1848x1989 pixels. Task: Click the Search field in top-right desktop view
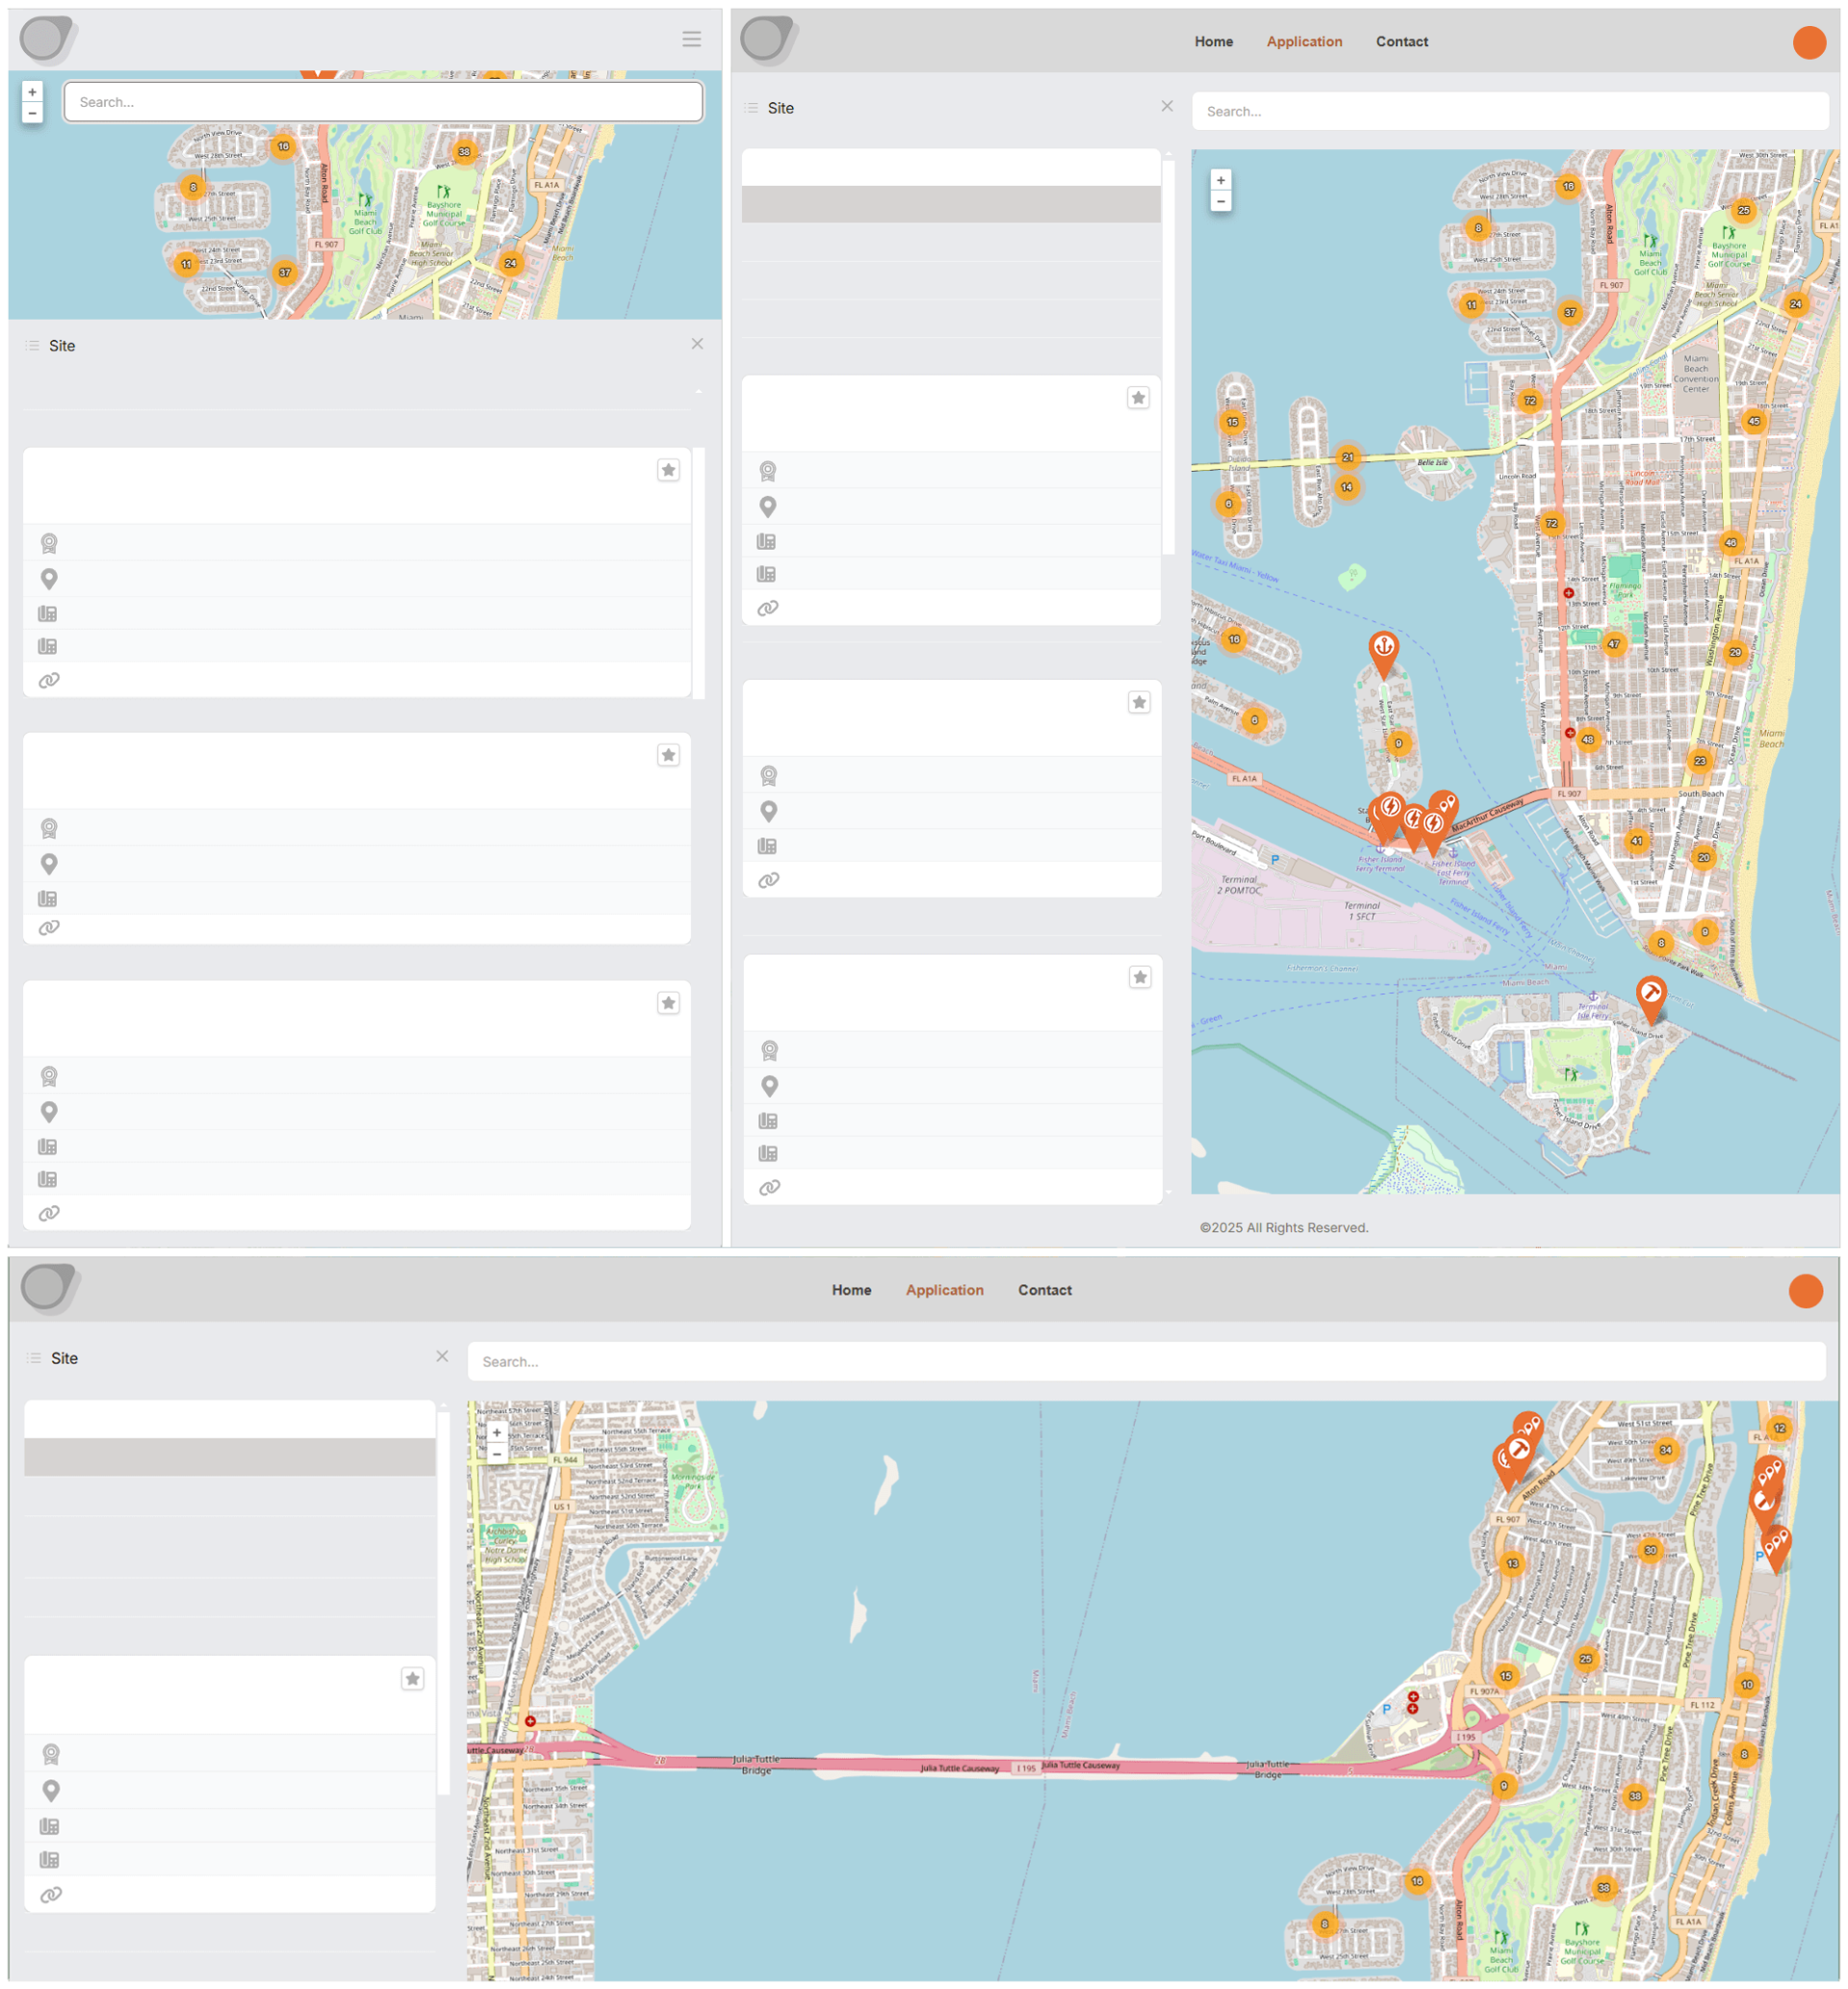[1510, 111]
